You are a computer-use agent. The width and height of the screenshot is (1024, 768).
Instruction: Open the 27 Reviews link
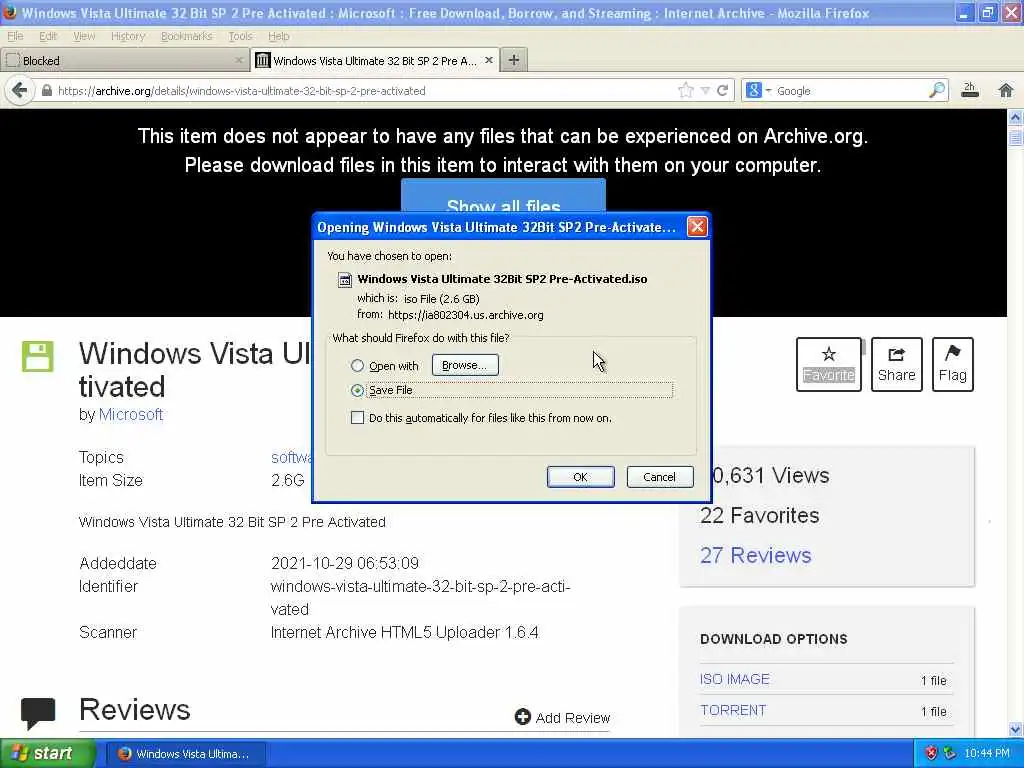tap(756, 555)
